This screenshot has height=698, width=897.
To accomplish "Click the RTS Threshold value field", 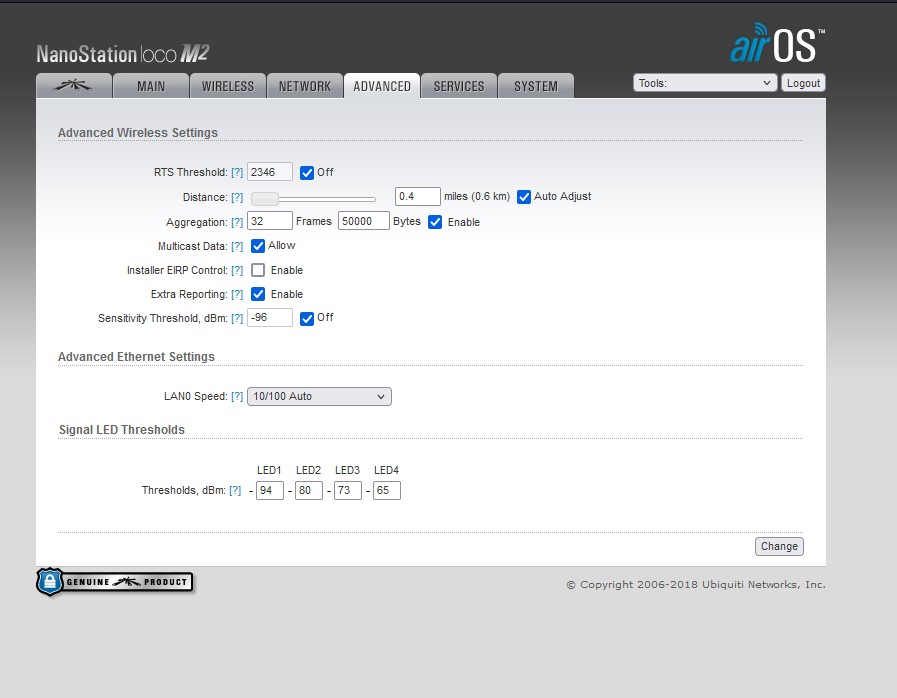I will 270,172.
